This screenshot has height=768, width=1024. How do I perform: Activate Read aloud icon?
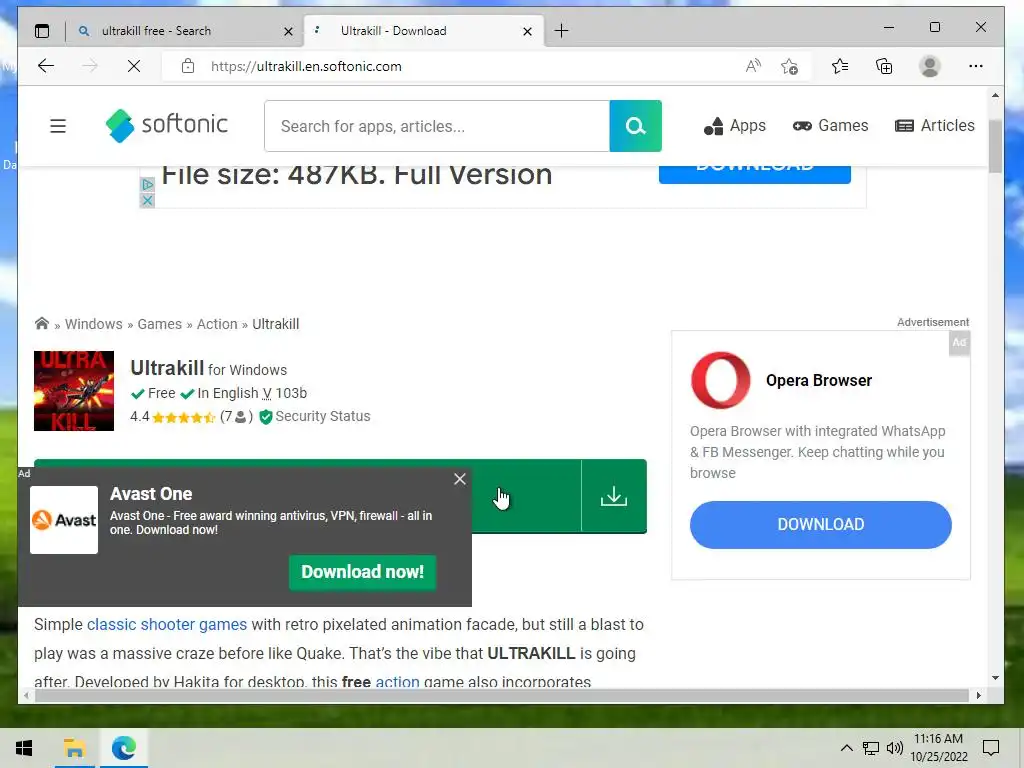tap(753, 66)
